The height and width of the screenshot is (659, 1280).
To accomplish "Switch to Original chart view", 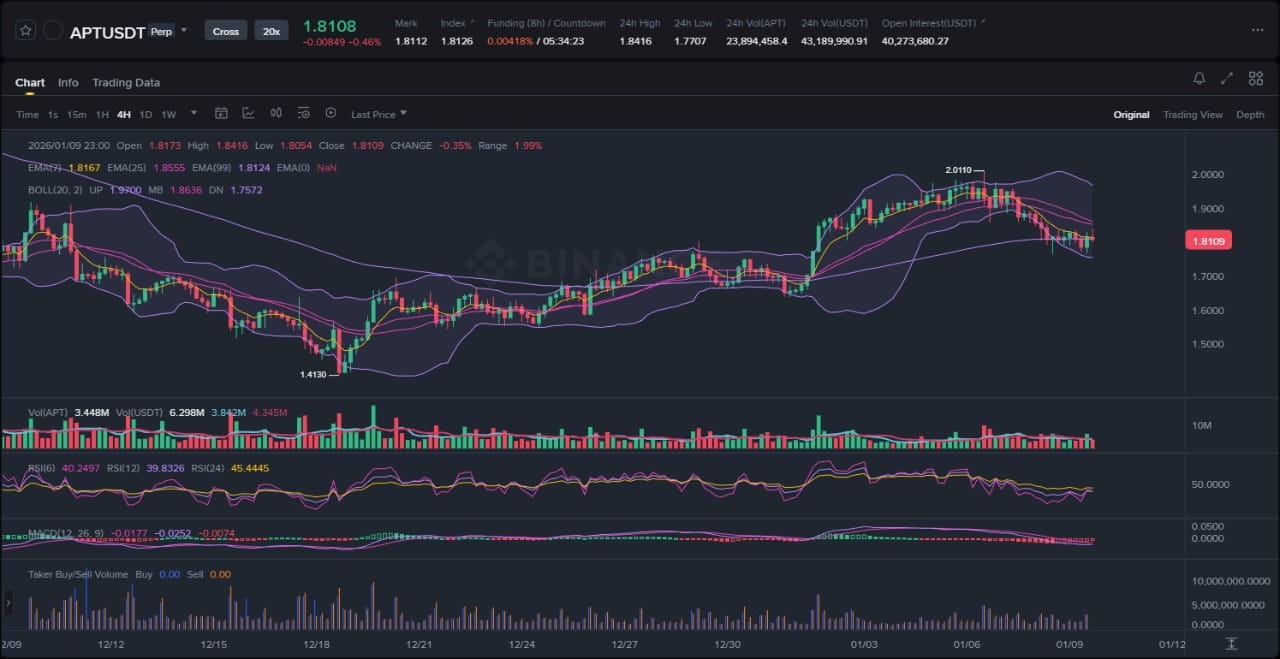I will coord(1131,115).
